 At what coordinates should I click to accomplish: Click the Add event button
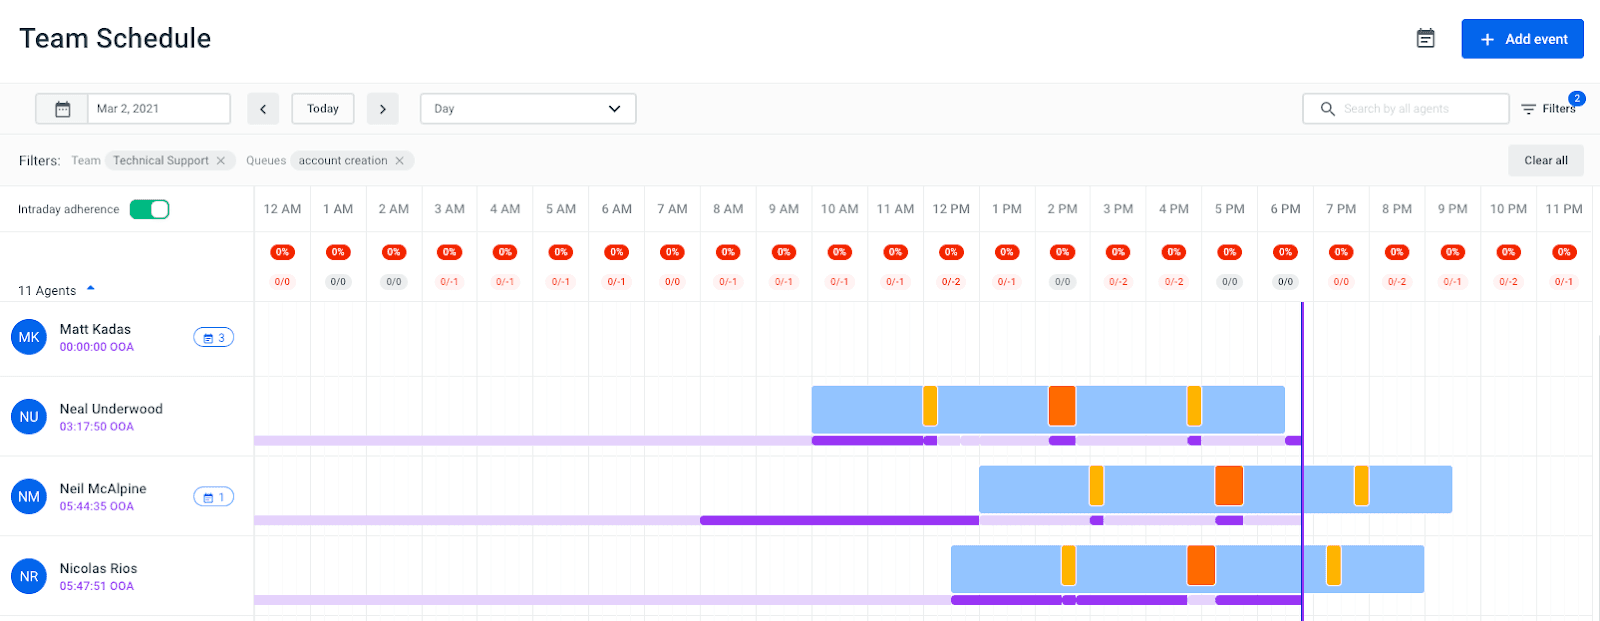[1522, 39]
